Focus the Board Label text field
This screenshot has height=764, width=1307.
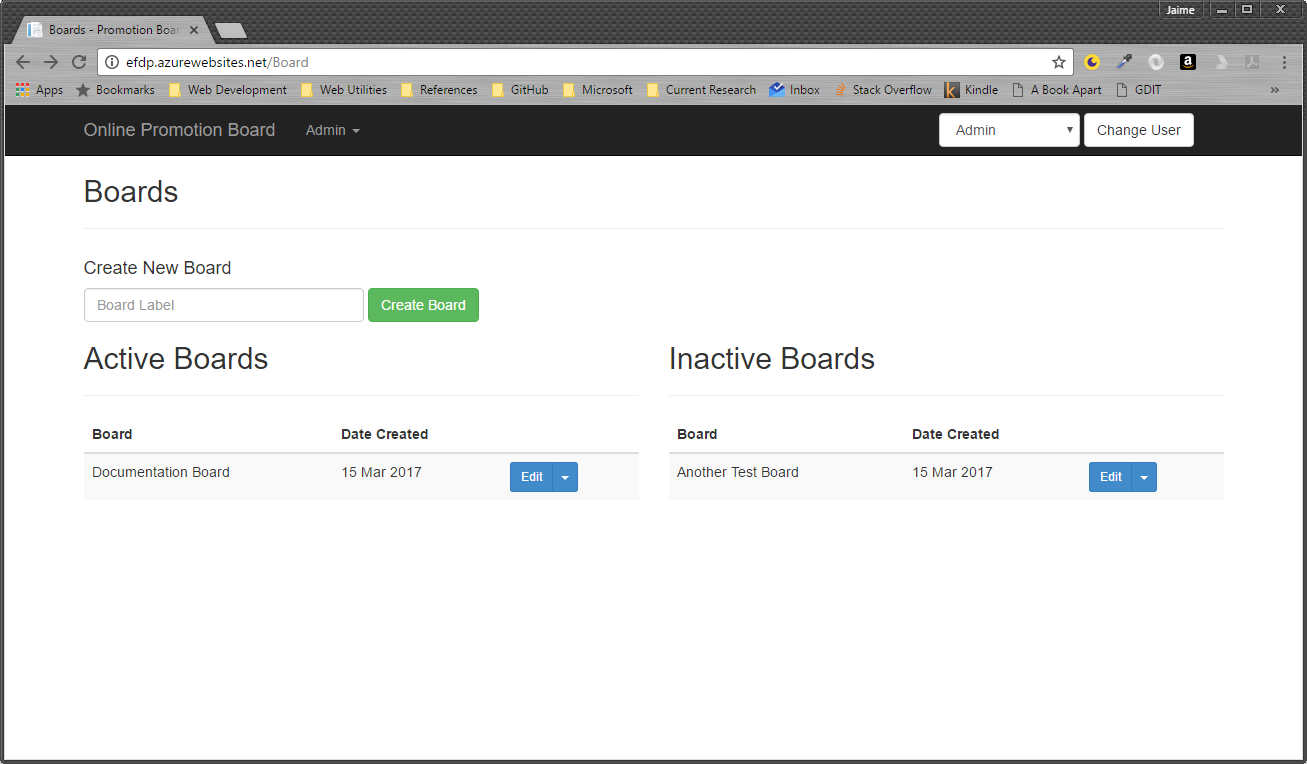[223, 305]
